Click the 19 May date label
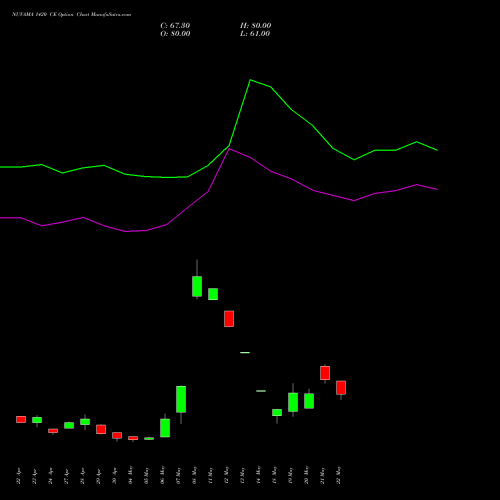Image resolution: width=500 pixels, height=500 pixels. click(291, 475)
